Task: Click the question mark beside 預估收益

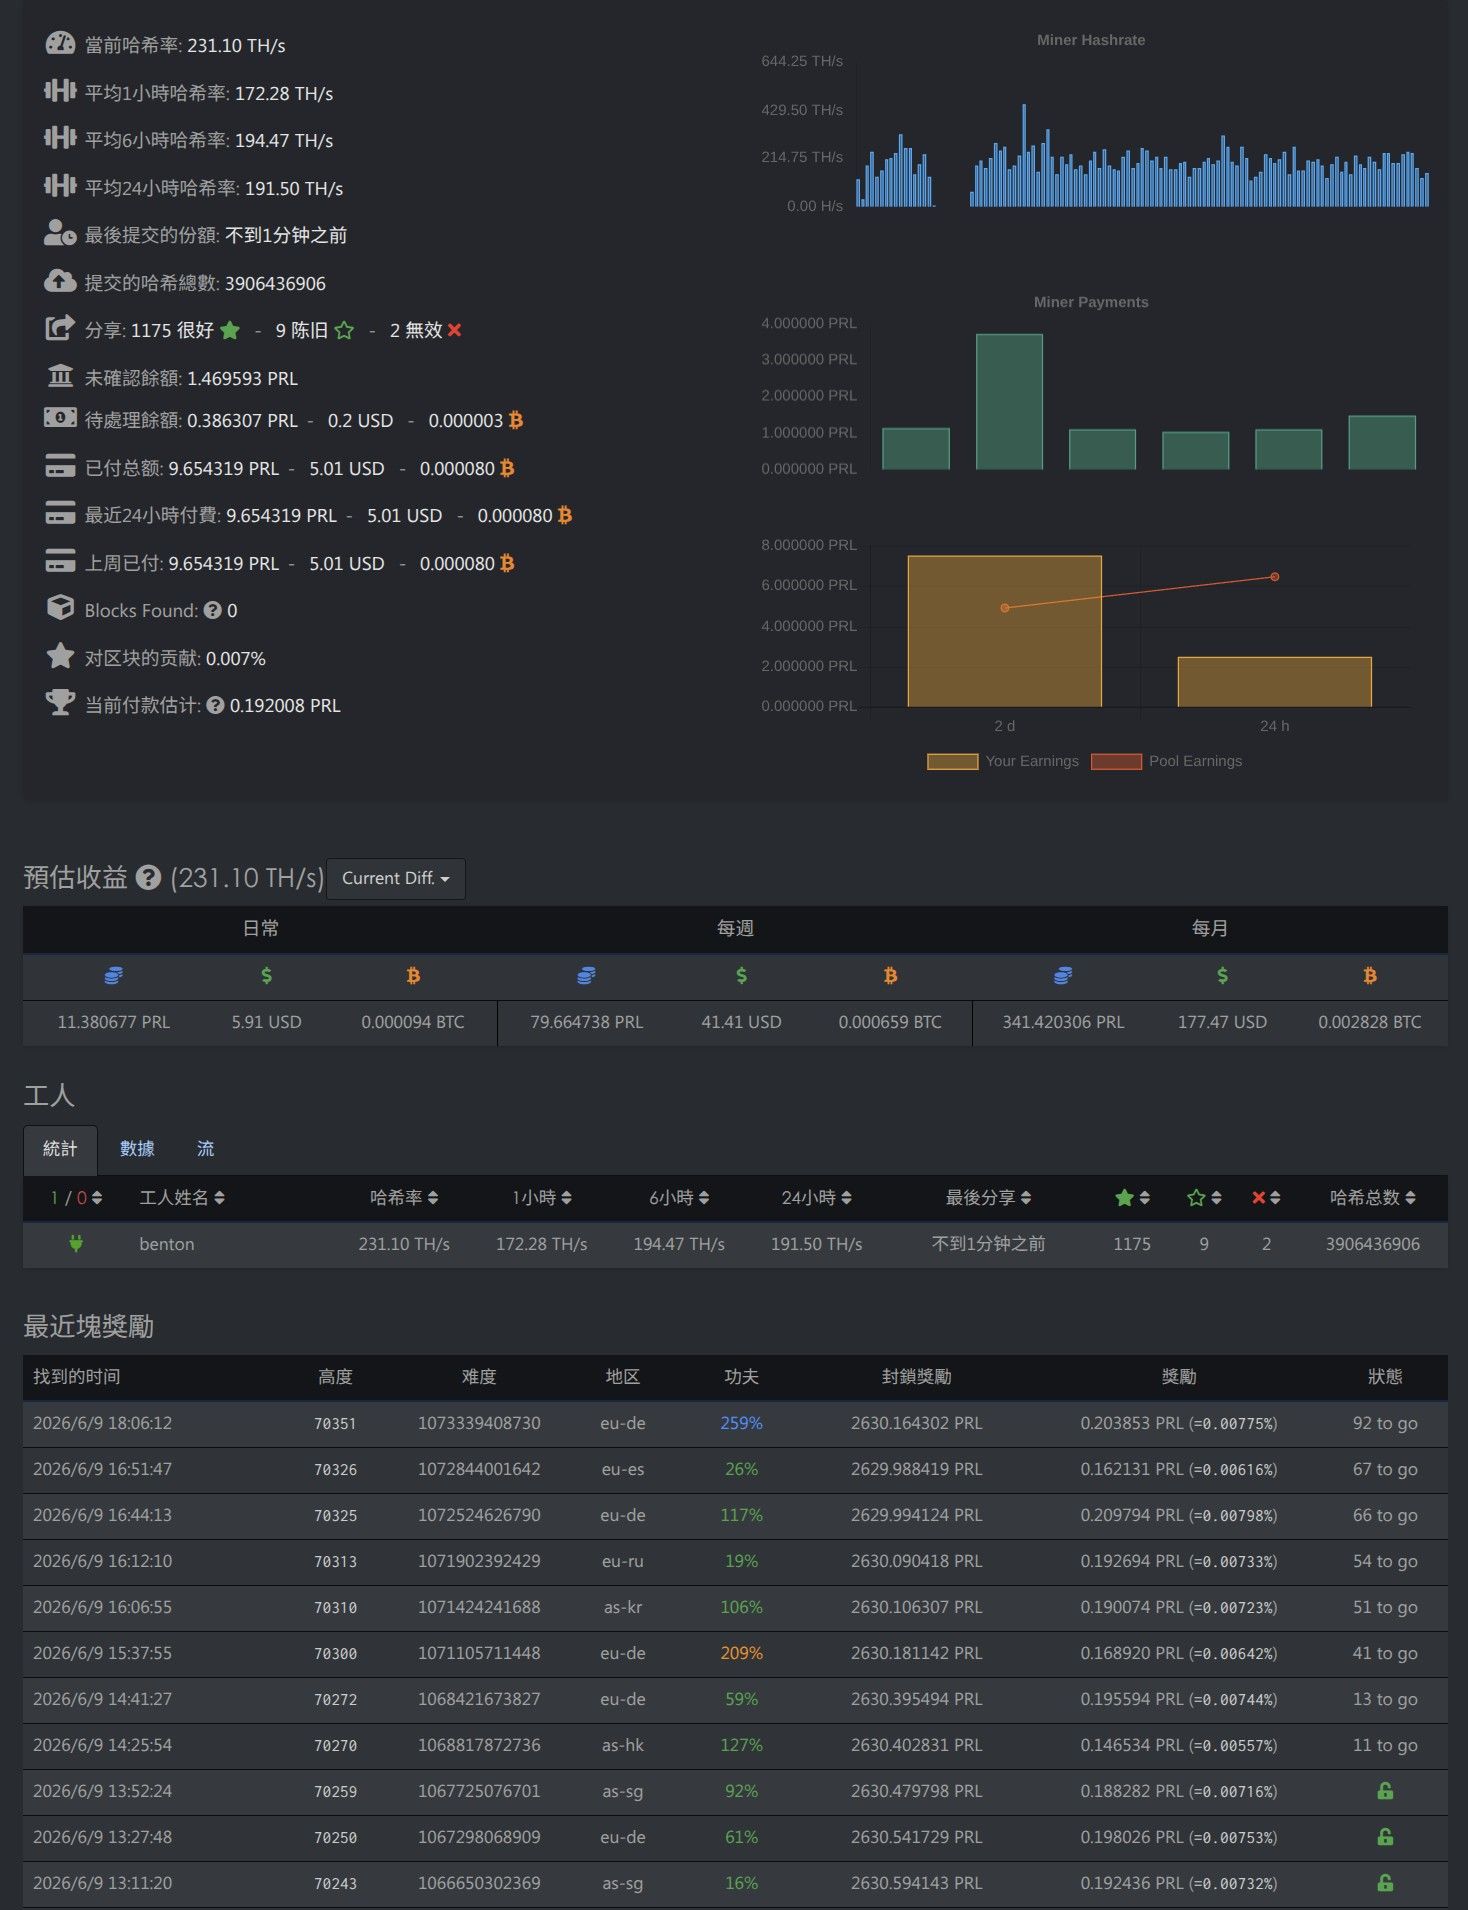Action: pyautogui.click(x=148, y=878)
